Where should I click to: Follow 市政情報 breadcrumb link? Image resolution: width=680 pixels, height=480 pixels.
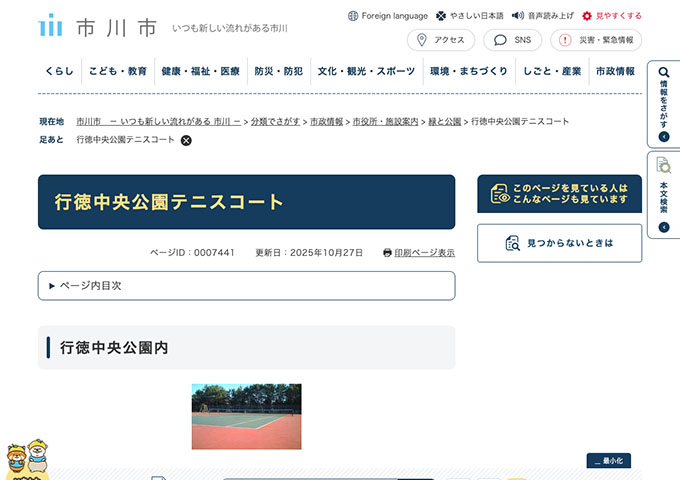(x=327, y=122)
